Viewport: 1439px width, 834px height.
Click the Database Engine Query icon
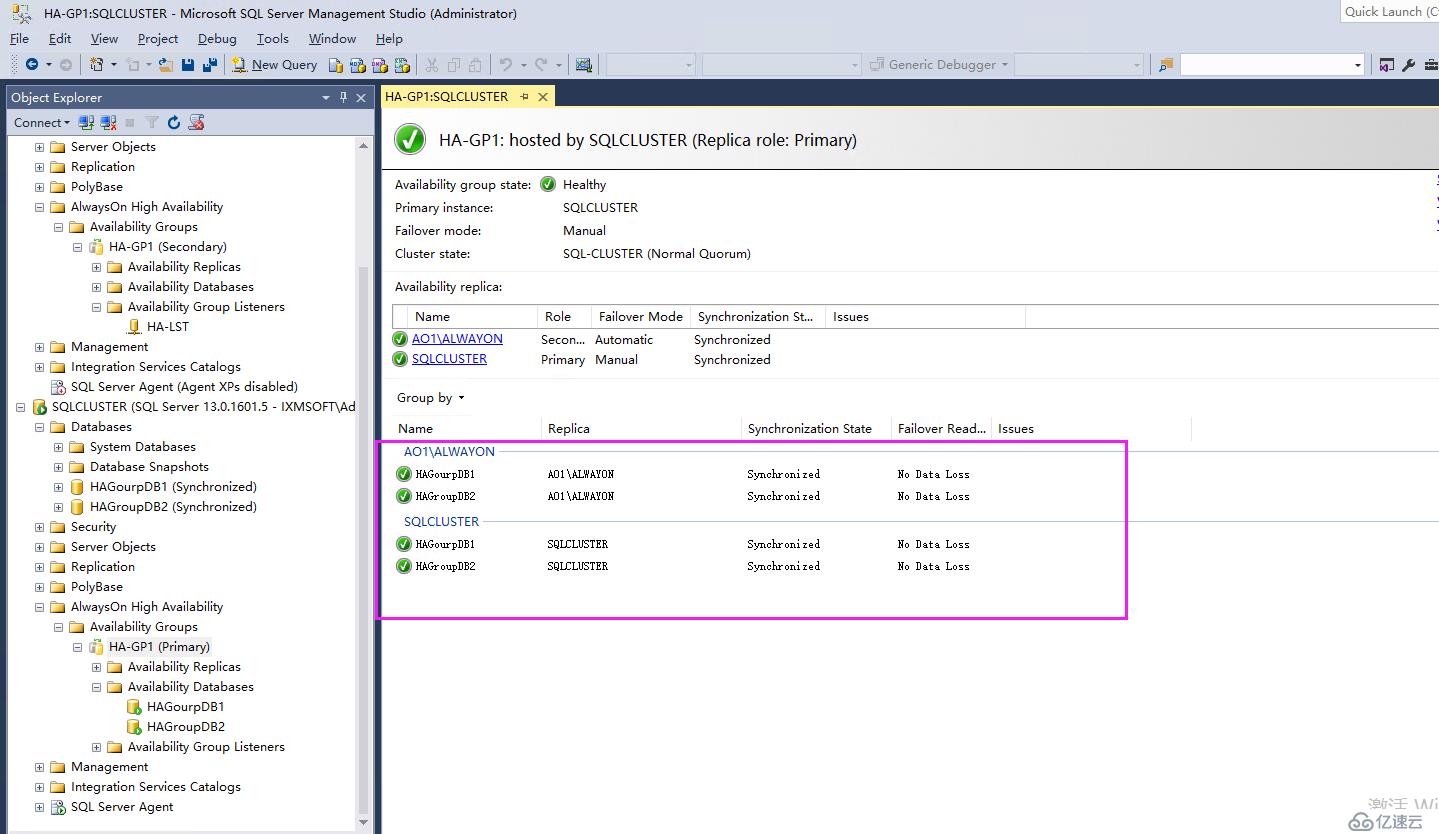[x=336, y=65]
